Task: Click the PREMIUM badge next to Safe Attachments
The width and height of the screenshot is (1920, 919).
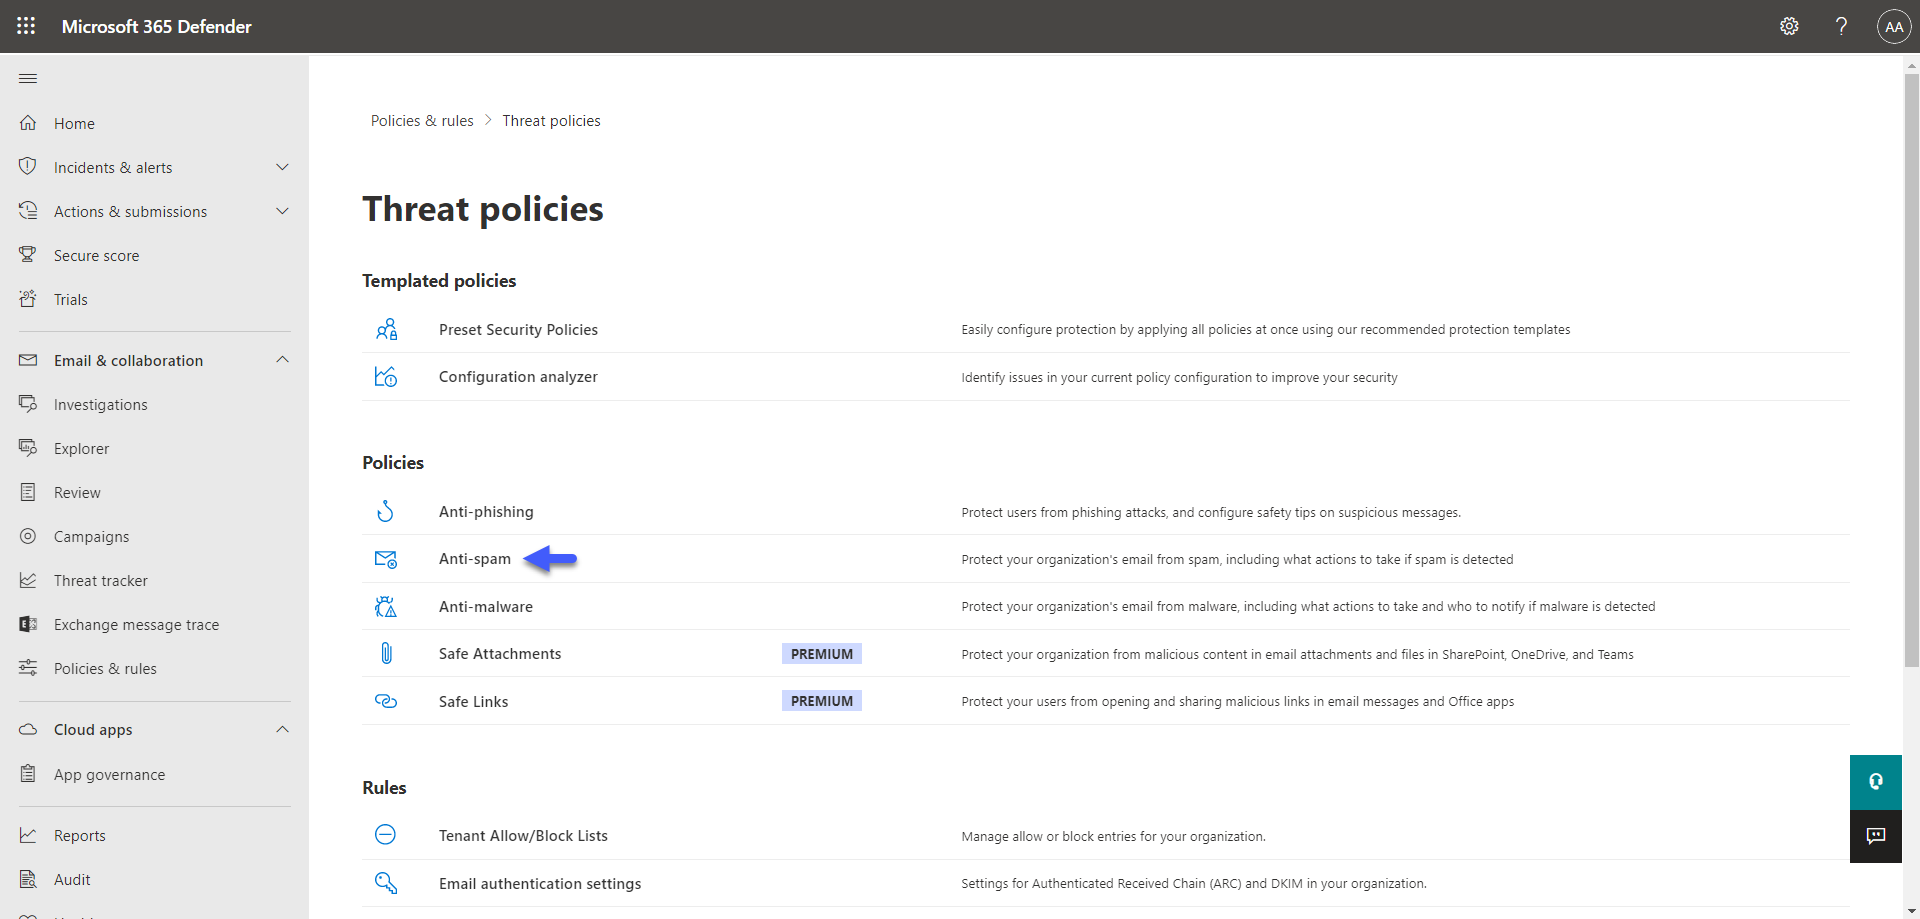Action: tap(822, 654)
